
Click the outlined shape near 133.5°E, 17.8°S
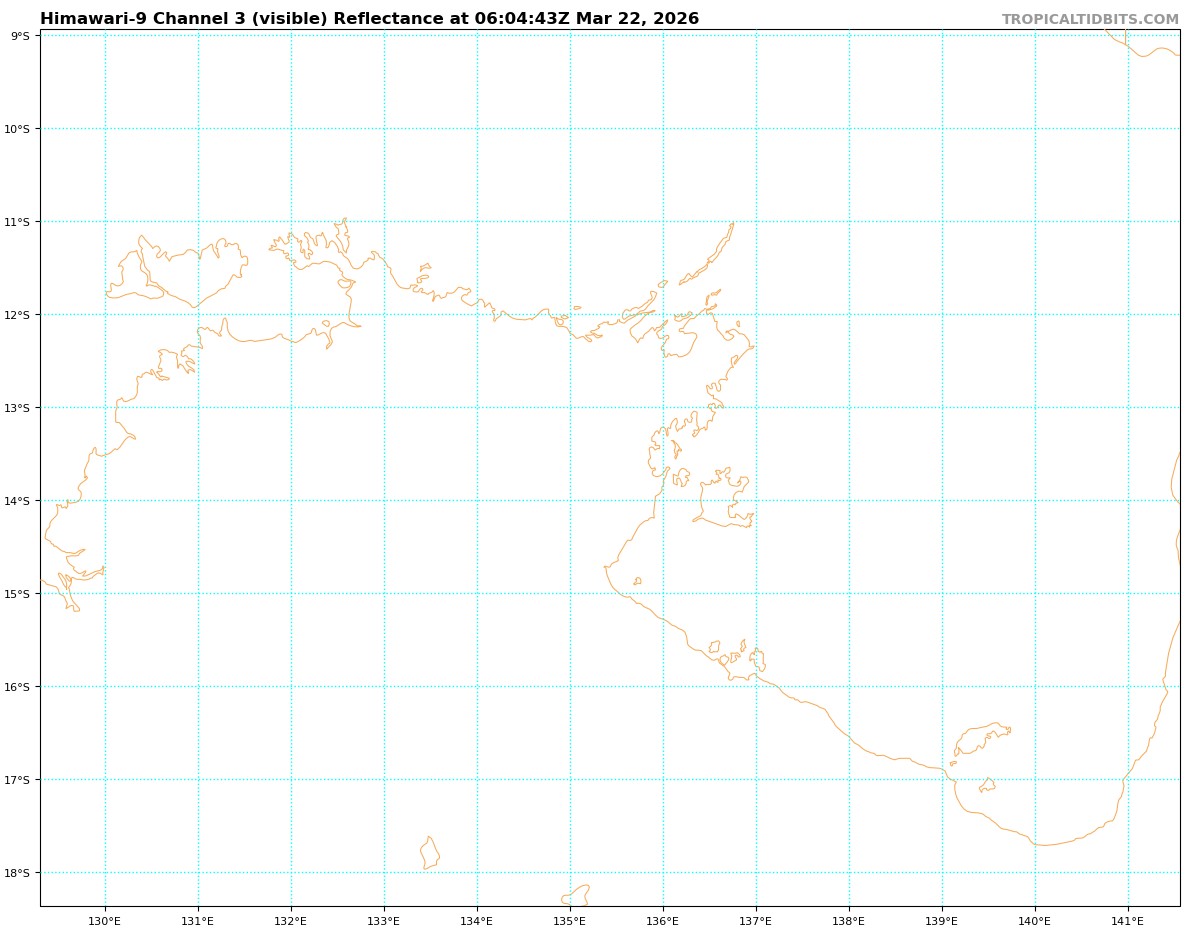430,853
